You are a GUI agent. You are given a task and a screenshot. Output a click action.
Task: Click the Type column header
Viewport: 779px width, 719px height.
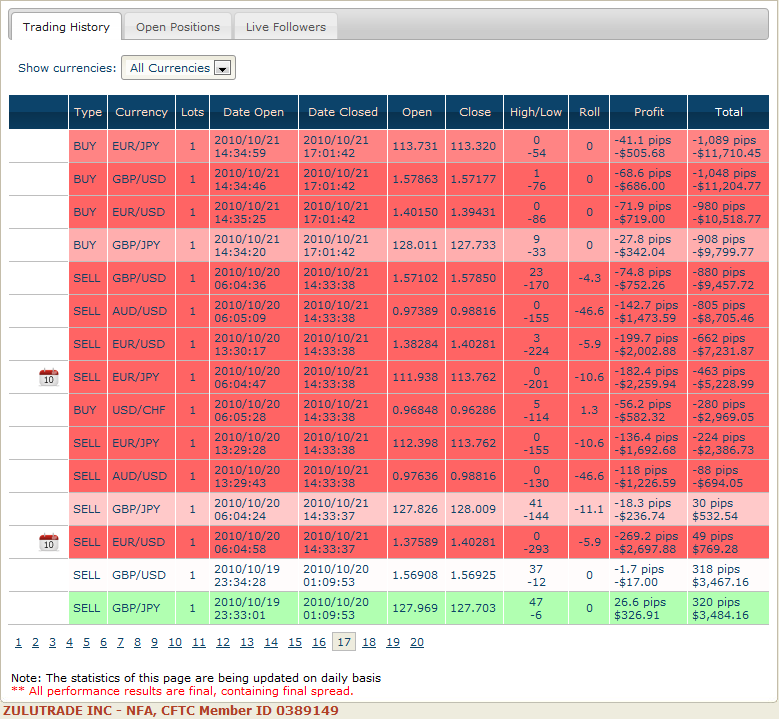[88, 112]
